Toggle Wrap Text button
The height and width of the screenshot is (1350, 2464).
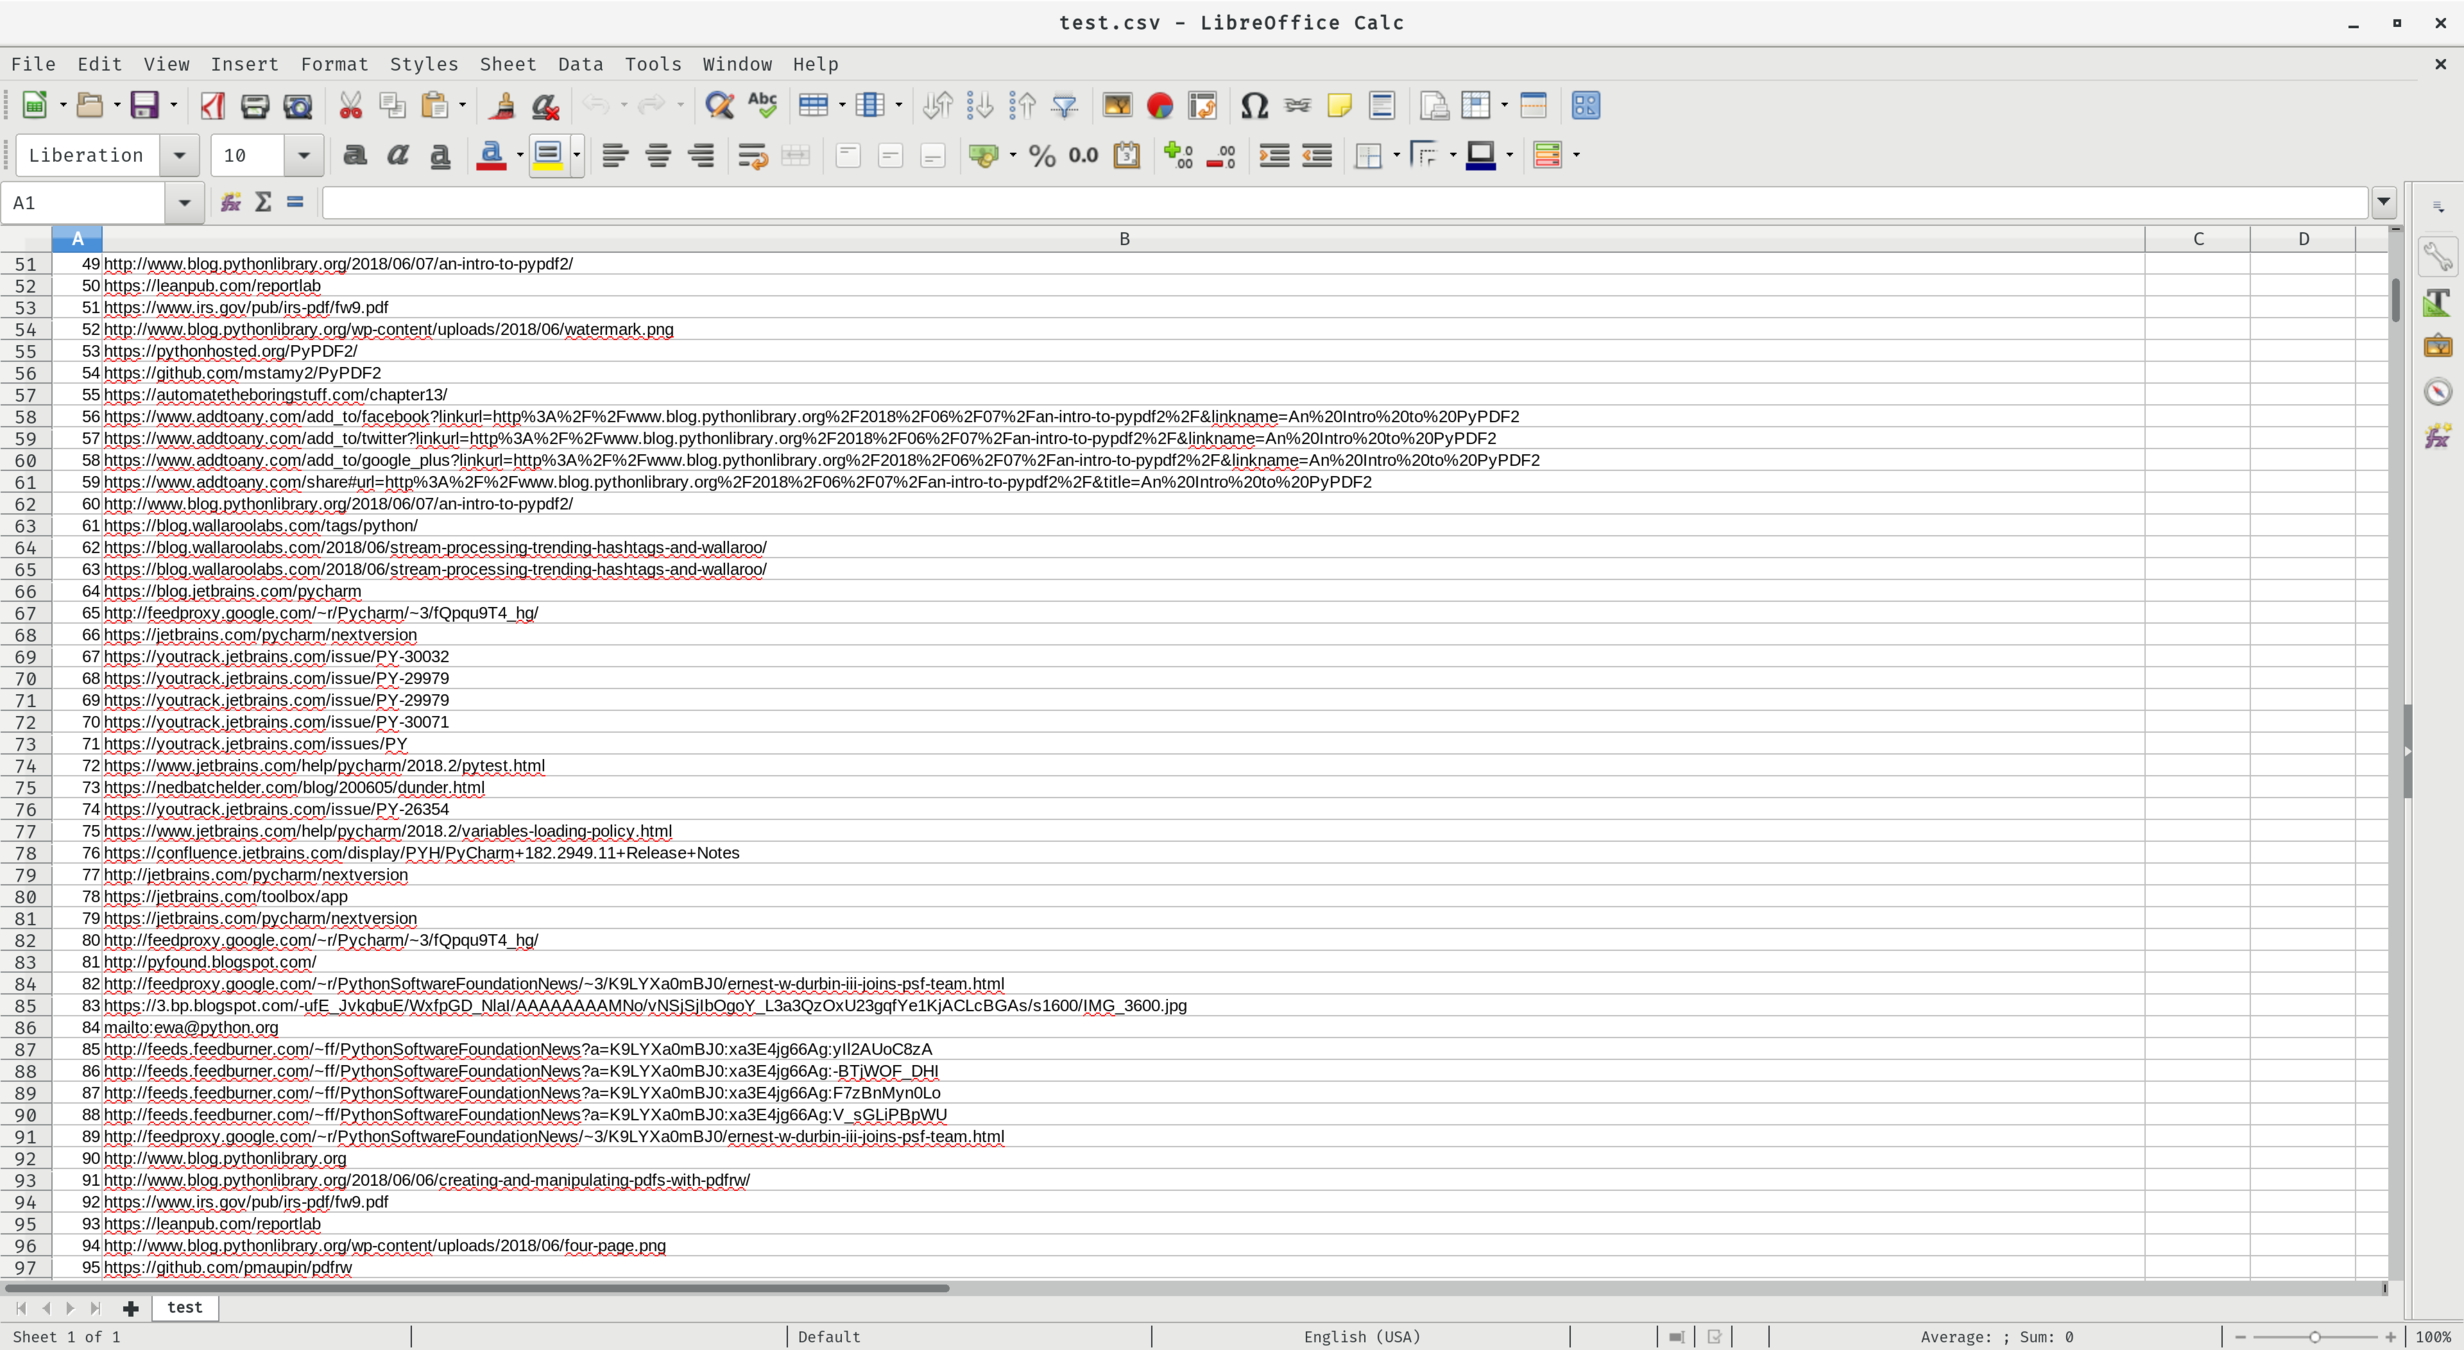752,155
